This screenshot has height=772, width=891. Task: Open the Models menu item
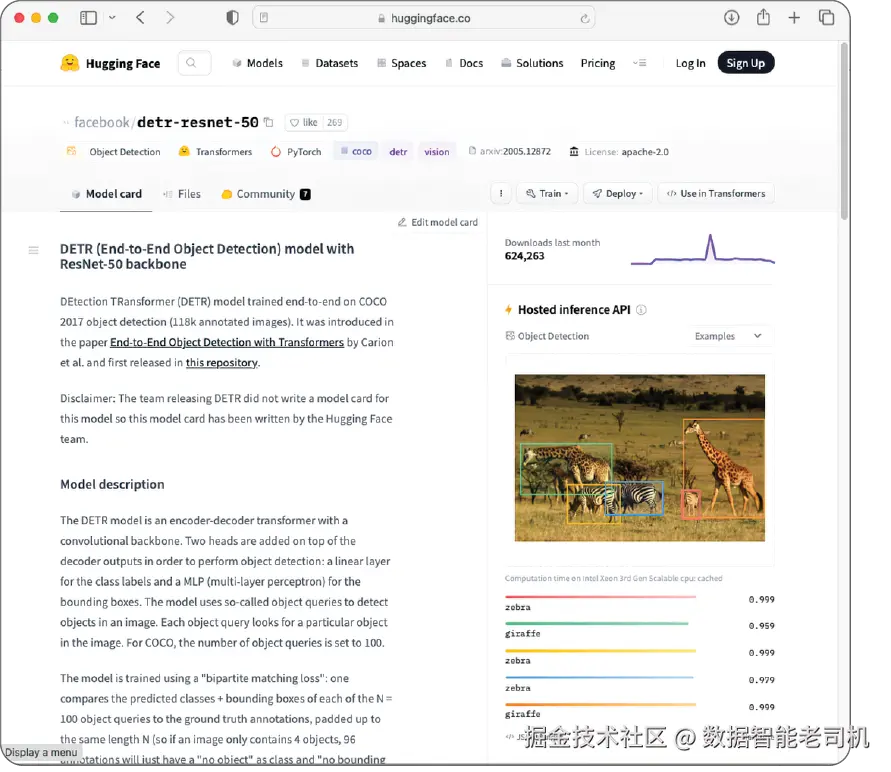click(x=257, y=63)
